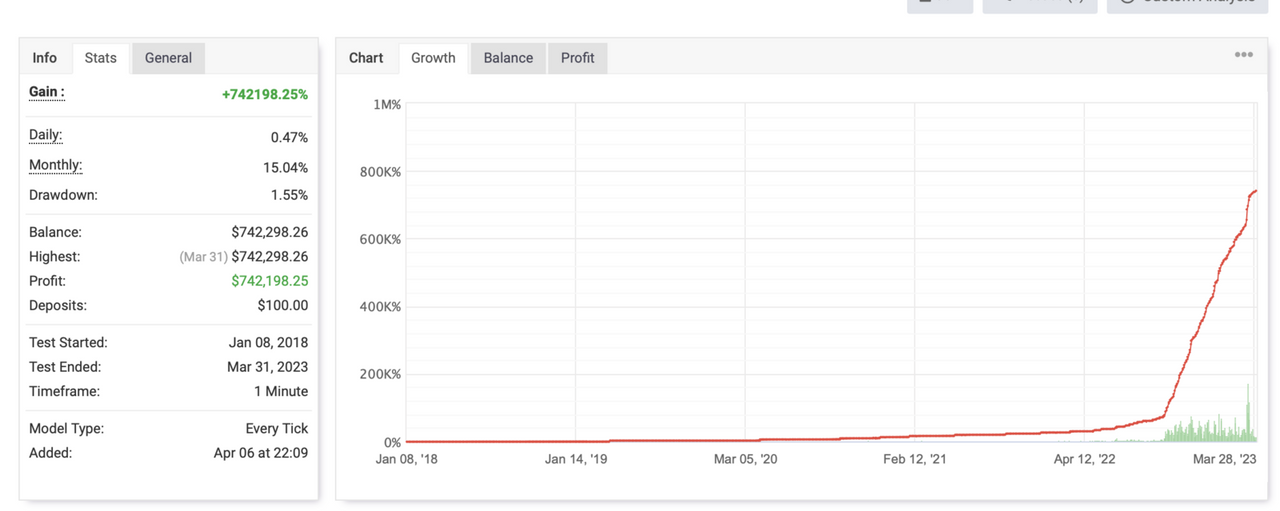
Task: Select the Growth chart tab
Action: (433, 58)
